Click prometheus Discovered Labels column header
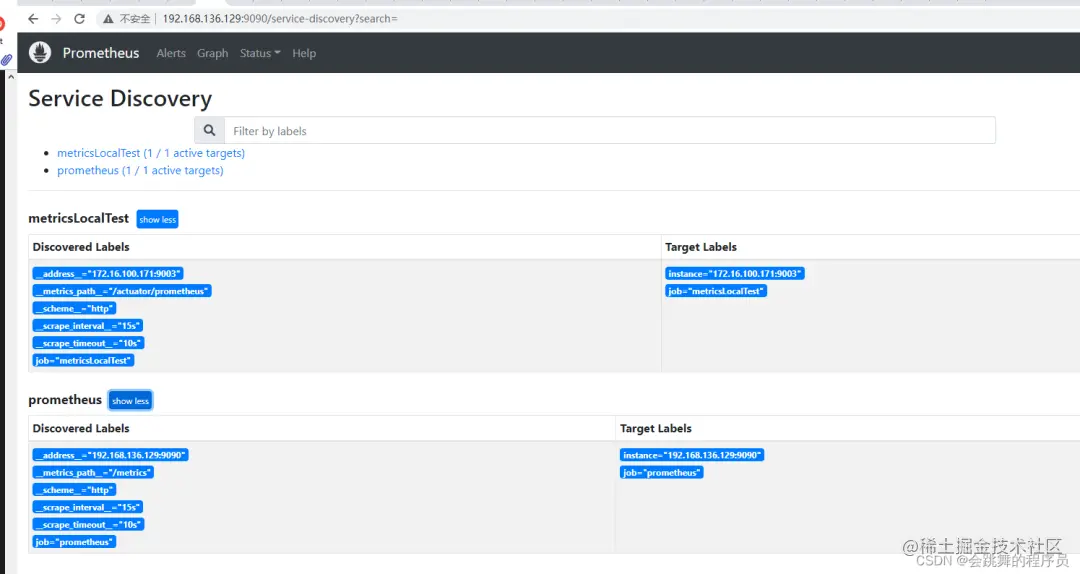The height and width of the screenshot is (574, 1080). [81, 428]
